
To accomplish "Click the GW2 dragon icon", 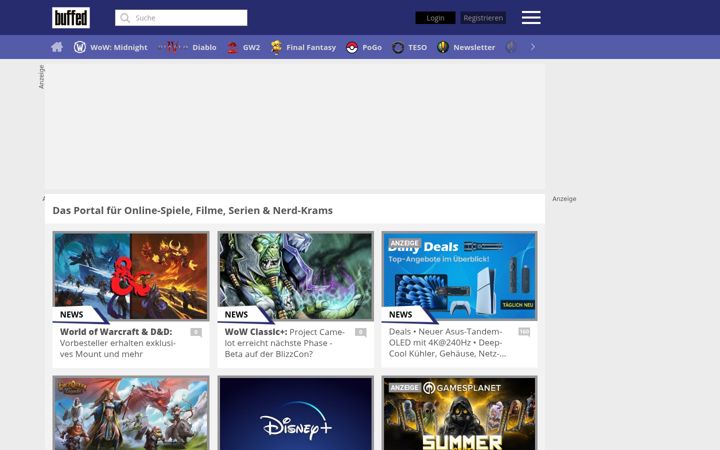I will point(232,47).
